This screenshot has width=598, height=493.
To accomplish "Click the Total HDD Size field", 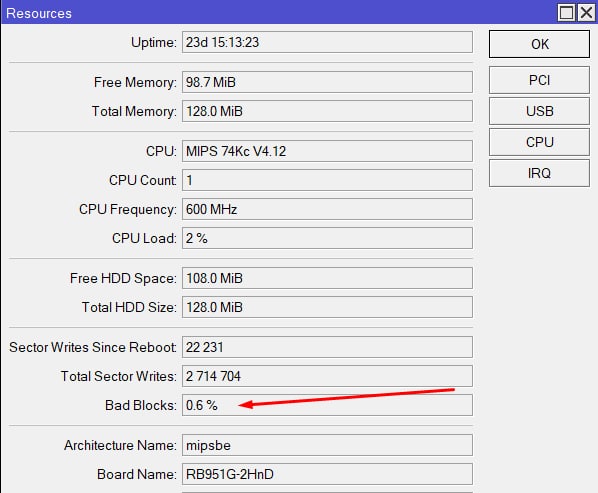I will 327,307.
